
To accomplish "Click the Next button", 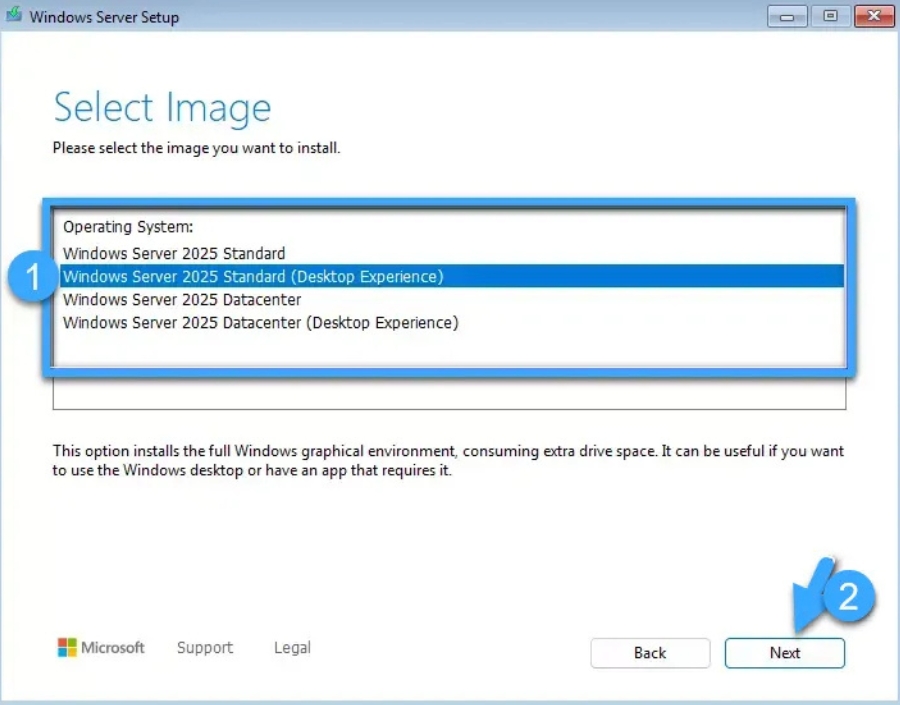I will (x=785, y=653).
